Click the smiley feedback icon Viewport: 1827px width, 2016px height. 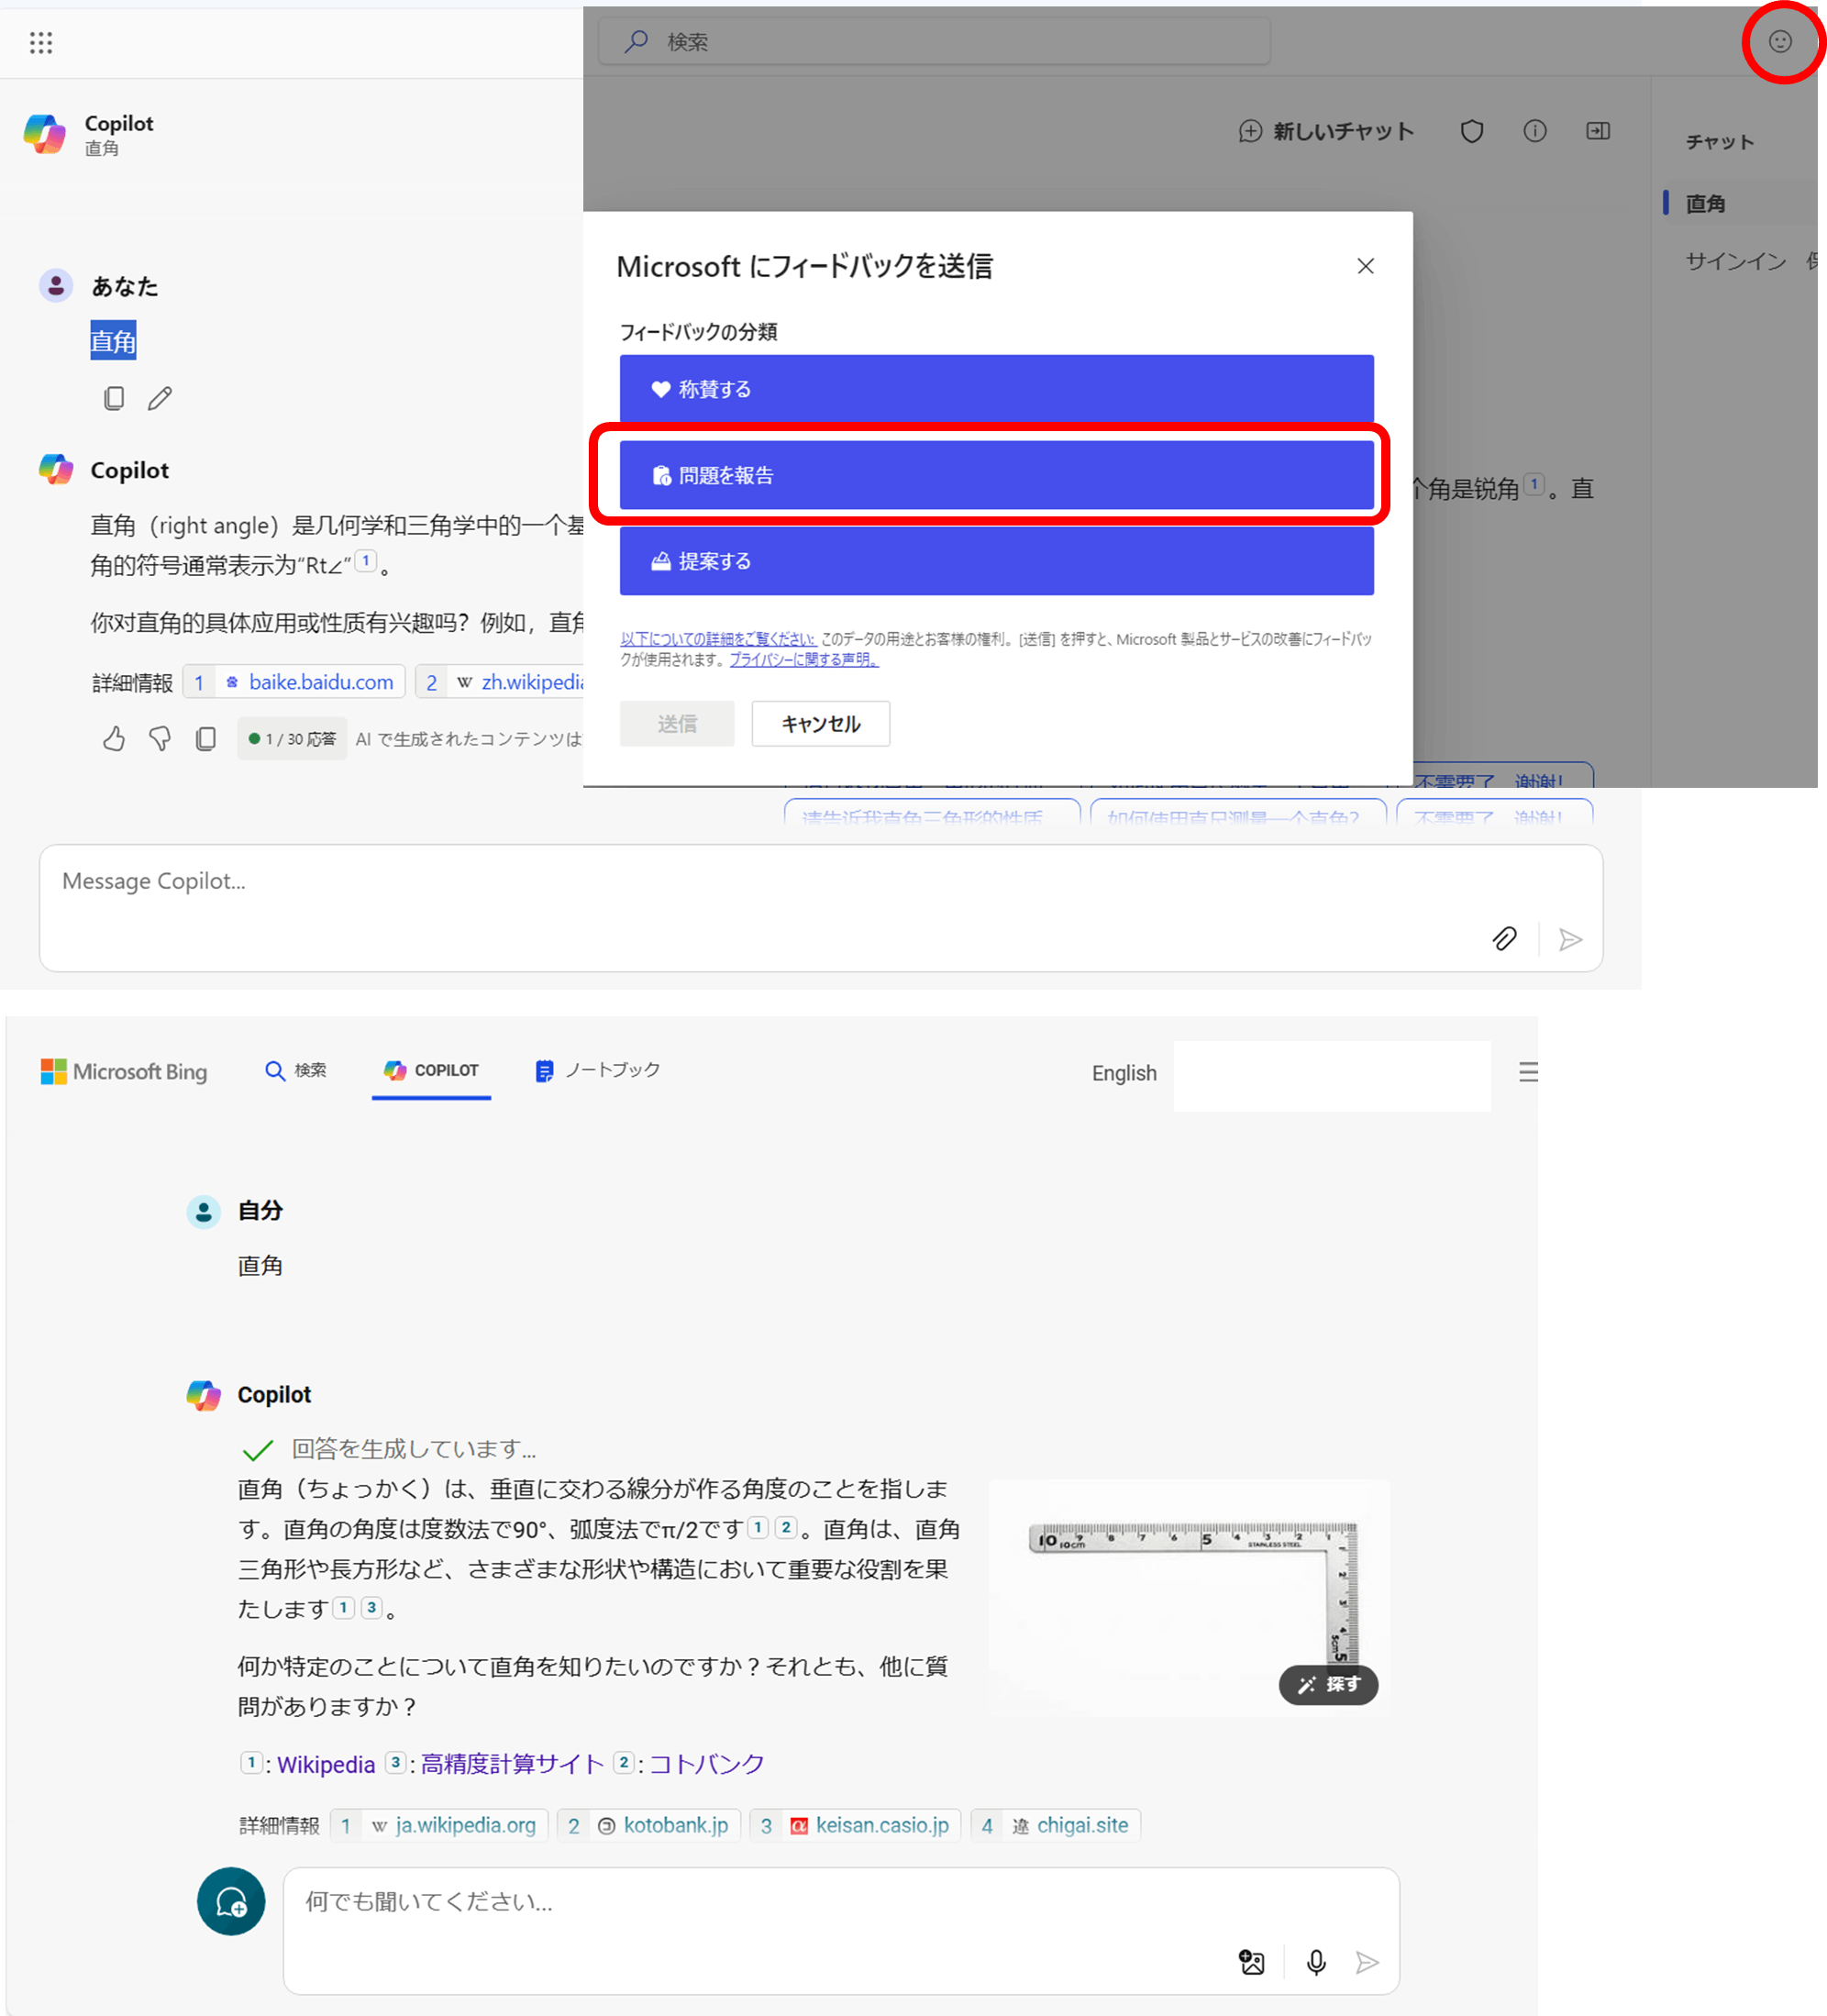(1780, 41)
